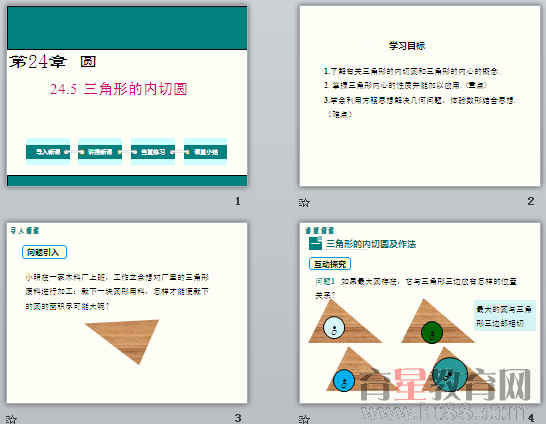Viewport: 546px width, 424px height.
Task: Click the 问题引入 label on slide 3
Action: (x=44, y=252)
